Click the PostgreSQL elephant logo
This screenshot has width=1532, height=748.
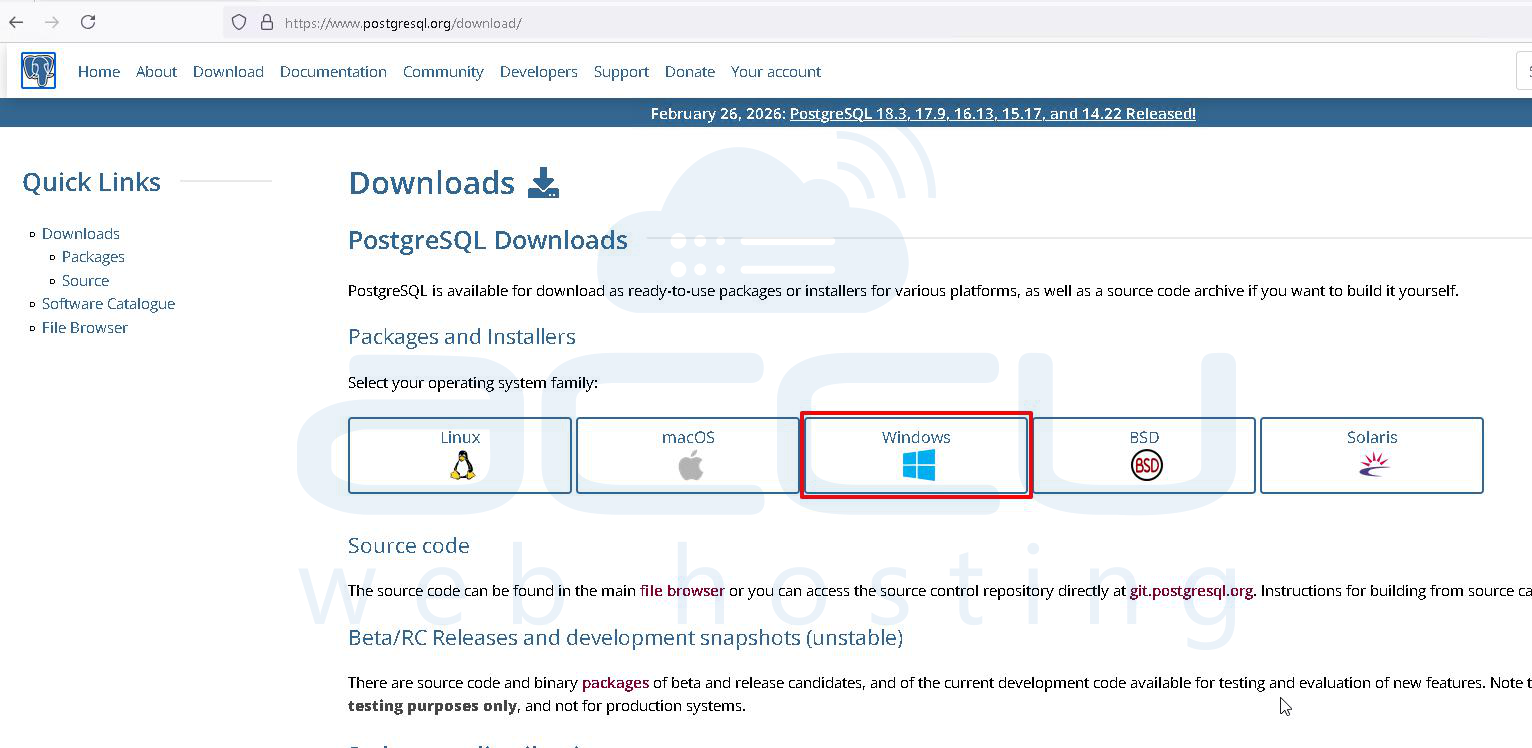(x=39, y=71)
